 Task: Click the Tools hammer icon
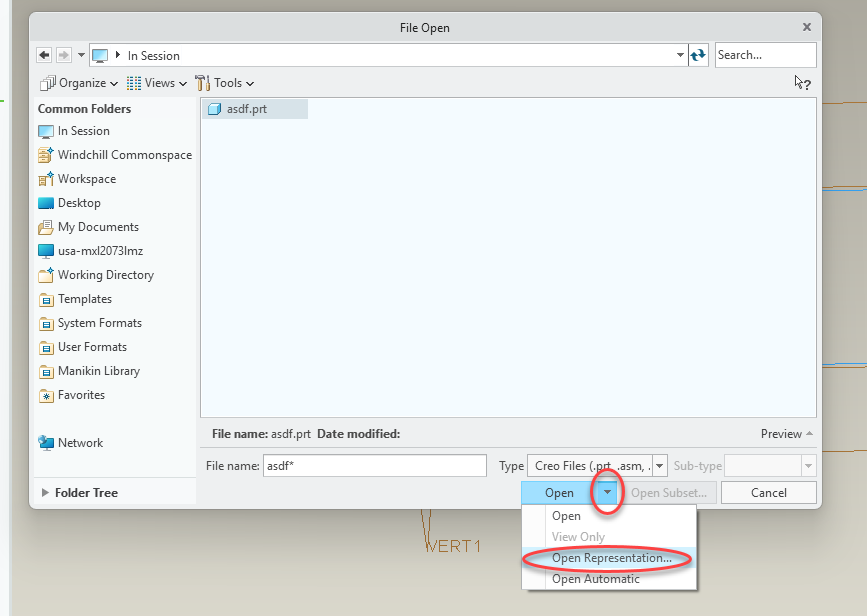(x=203, y=83)
